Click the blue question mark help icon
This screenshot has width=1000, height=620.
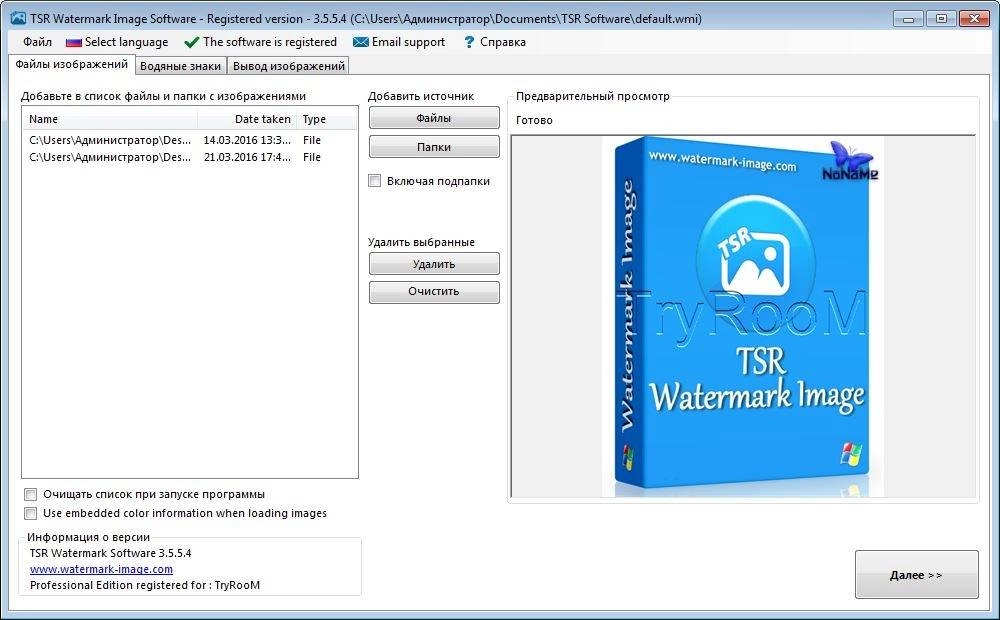point(469,42)
